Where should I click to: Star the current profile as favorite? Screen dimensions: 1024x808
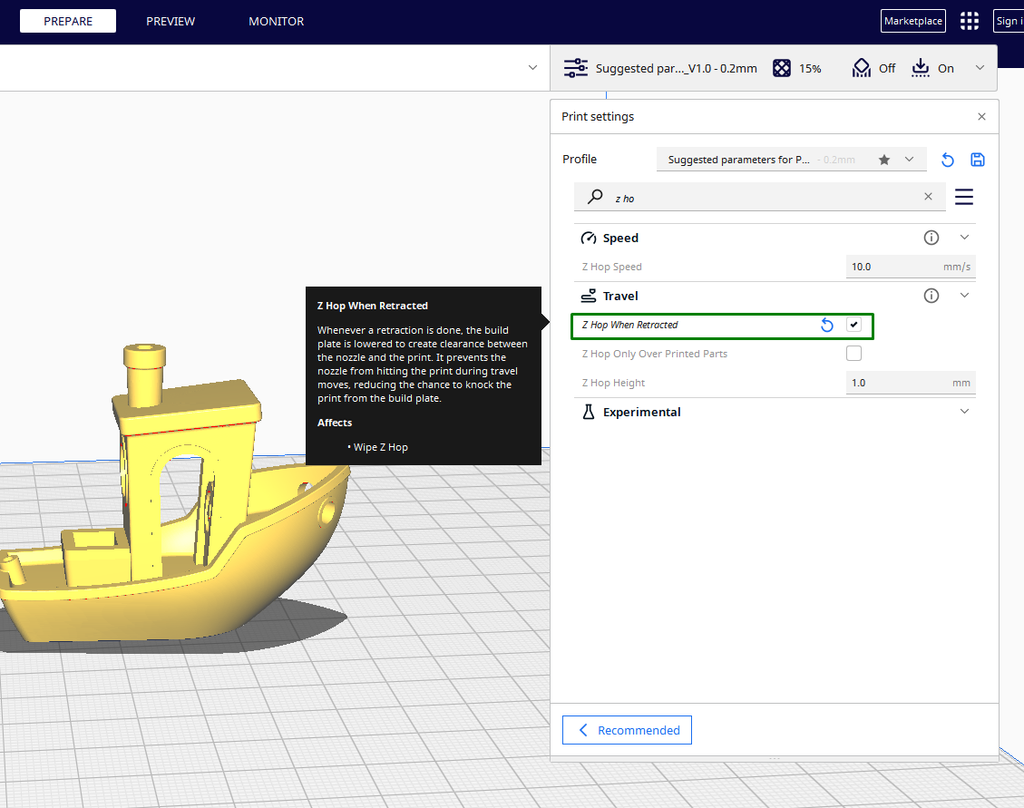[x=884, y=159]
